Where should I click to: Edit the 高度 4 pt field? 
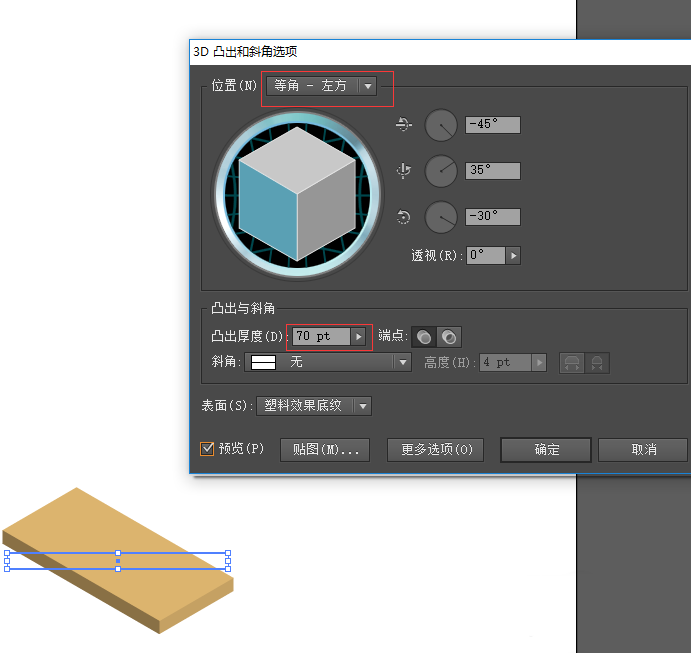505,363
